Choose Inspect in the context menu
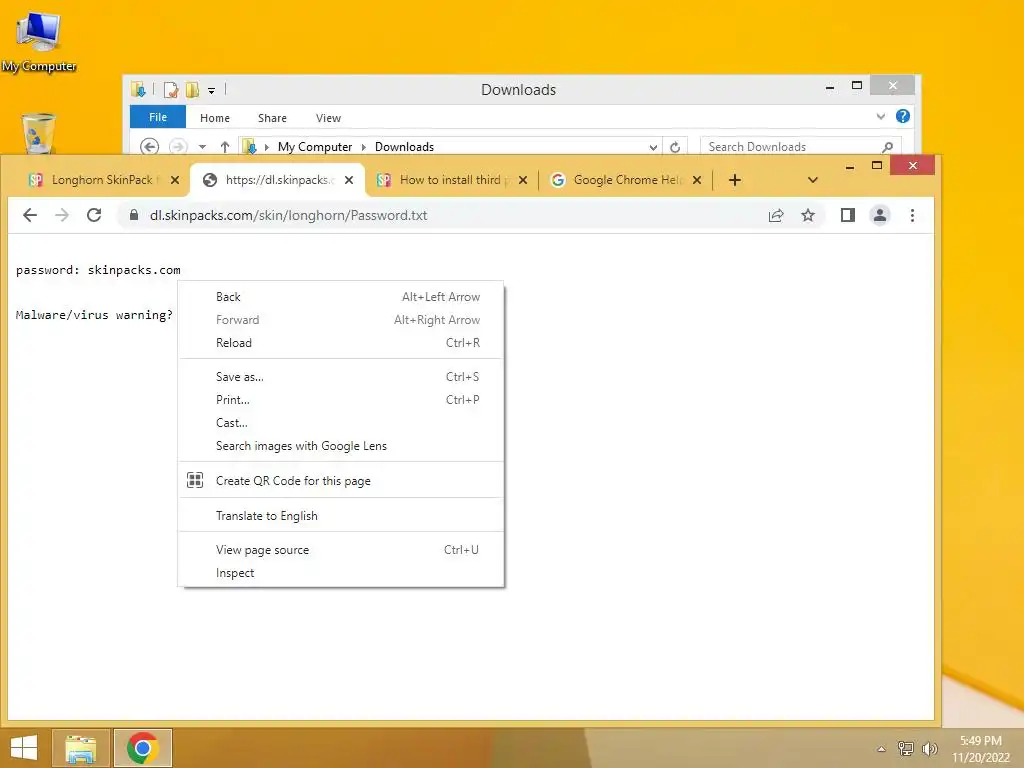 [342, 573]
